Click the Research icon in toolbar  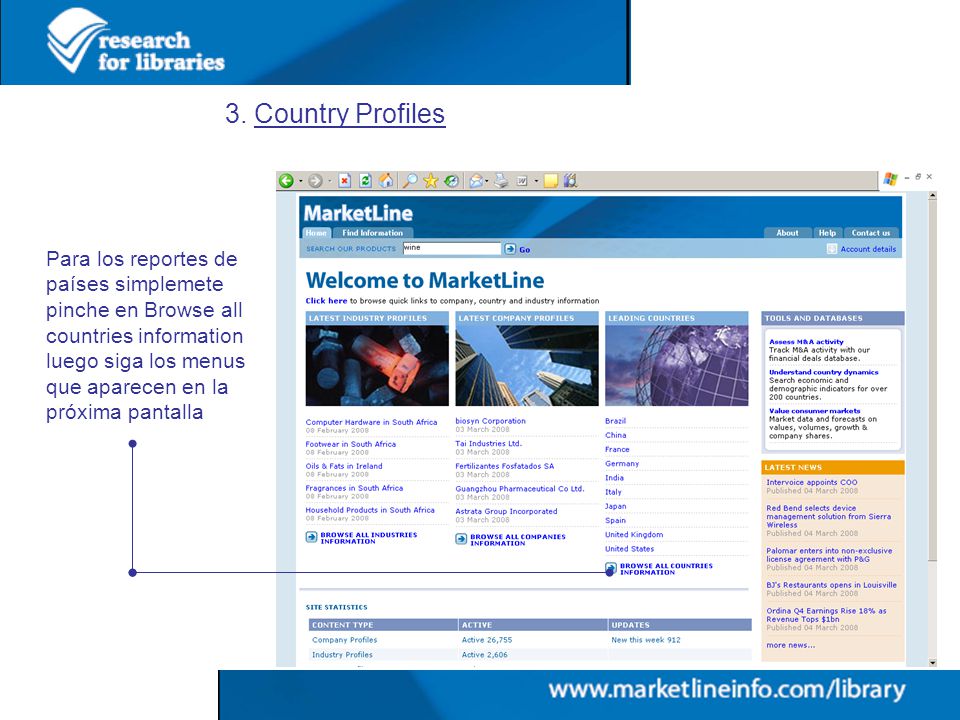coord(571,181)
